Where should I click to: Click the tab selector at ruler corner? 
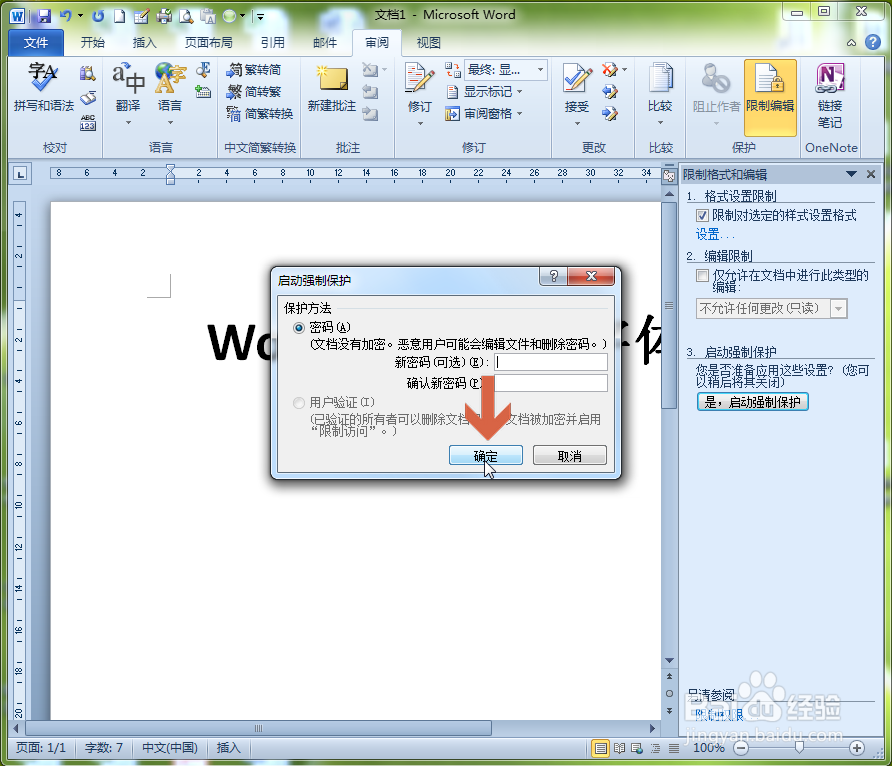[x=20, y=174]
